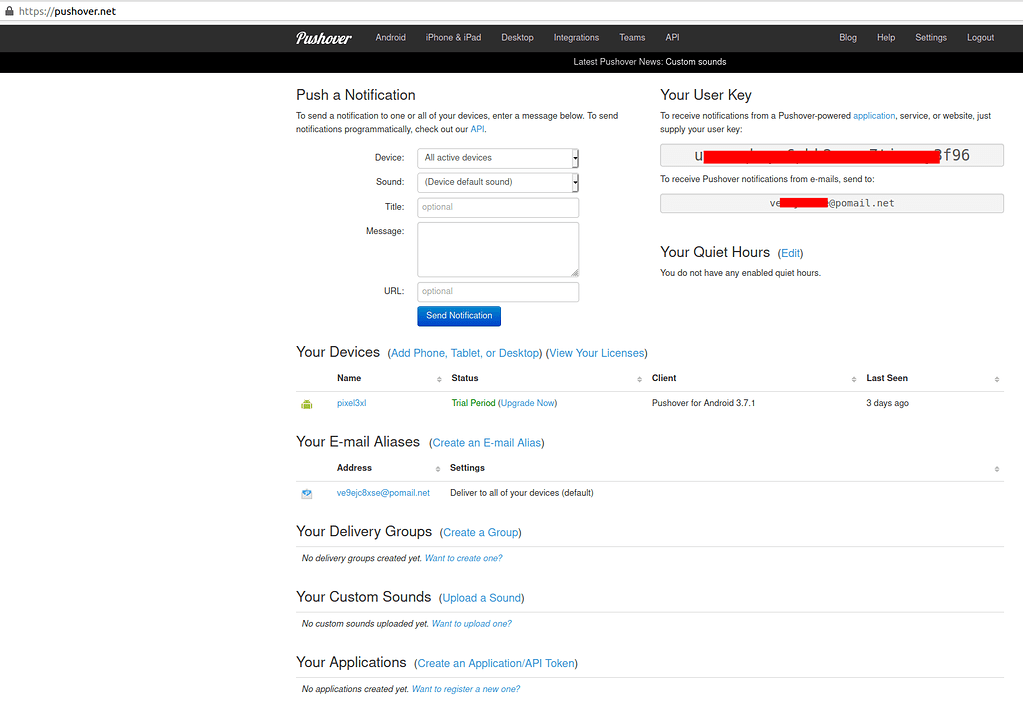The height and width of the screenshot is (713, 1023).
Task: Open the Upload a Sound link
Action: 481,598
